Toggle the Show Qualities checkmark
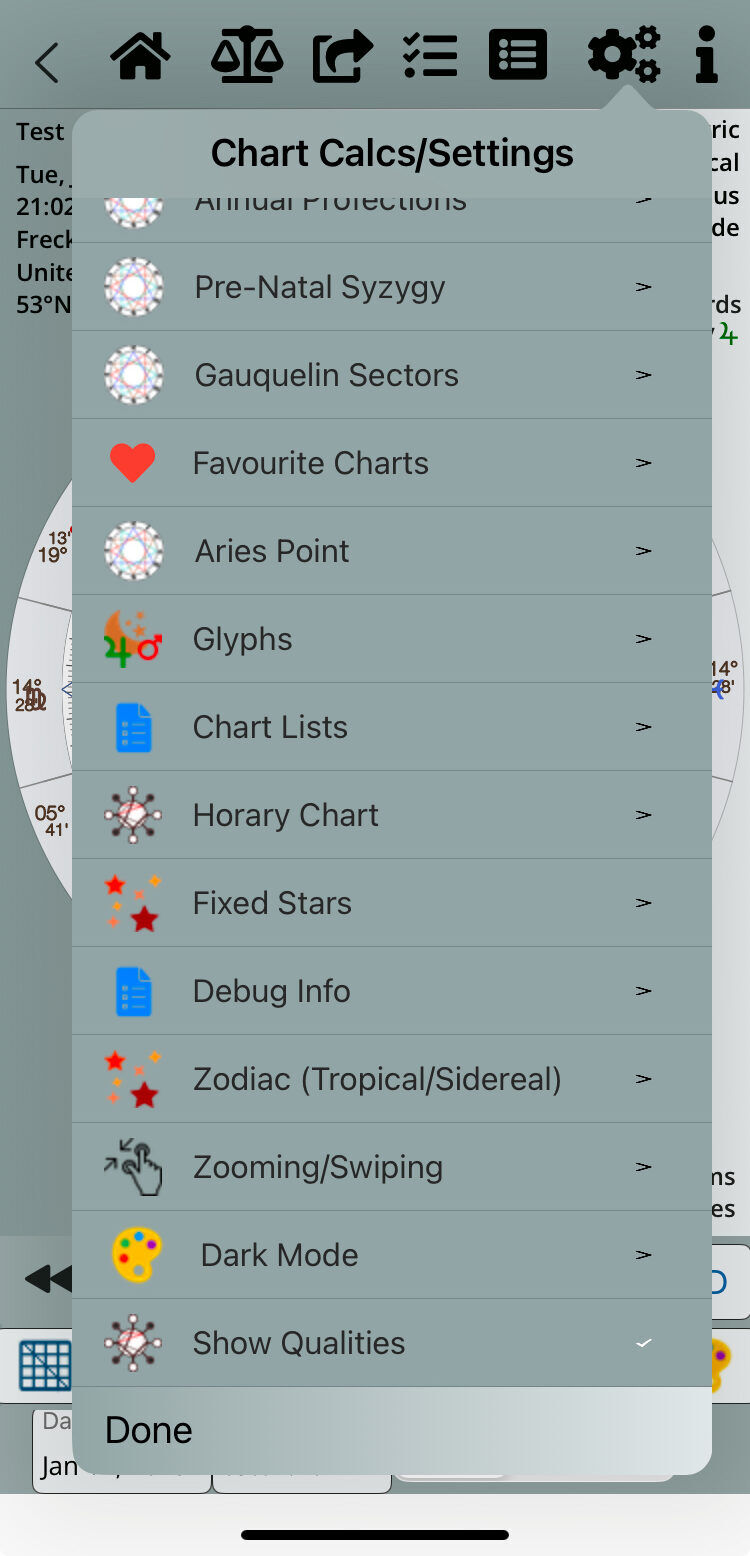750x1556 pixels. pos(644,1343)
